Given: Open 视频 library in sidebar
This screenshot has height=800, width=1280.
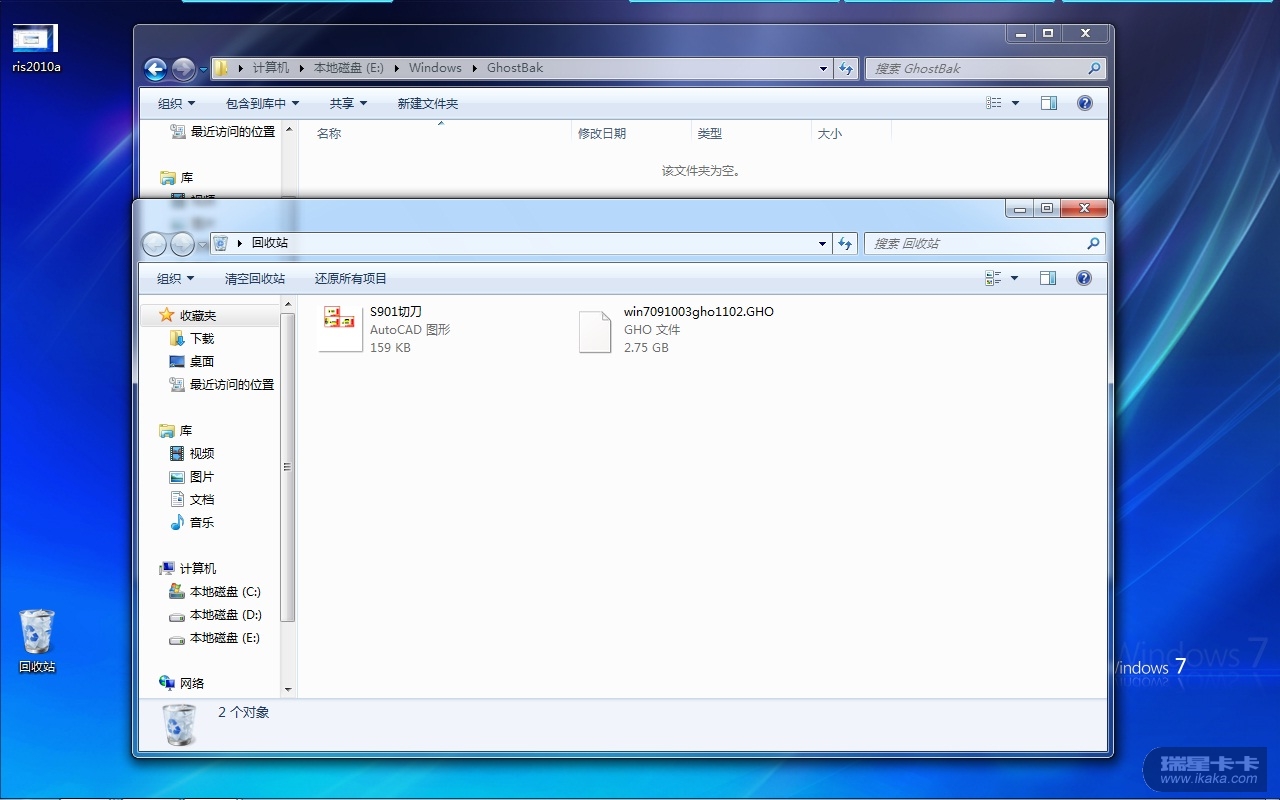Looking at the screenshot, I should [192, 454].
